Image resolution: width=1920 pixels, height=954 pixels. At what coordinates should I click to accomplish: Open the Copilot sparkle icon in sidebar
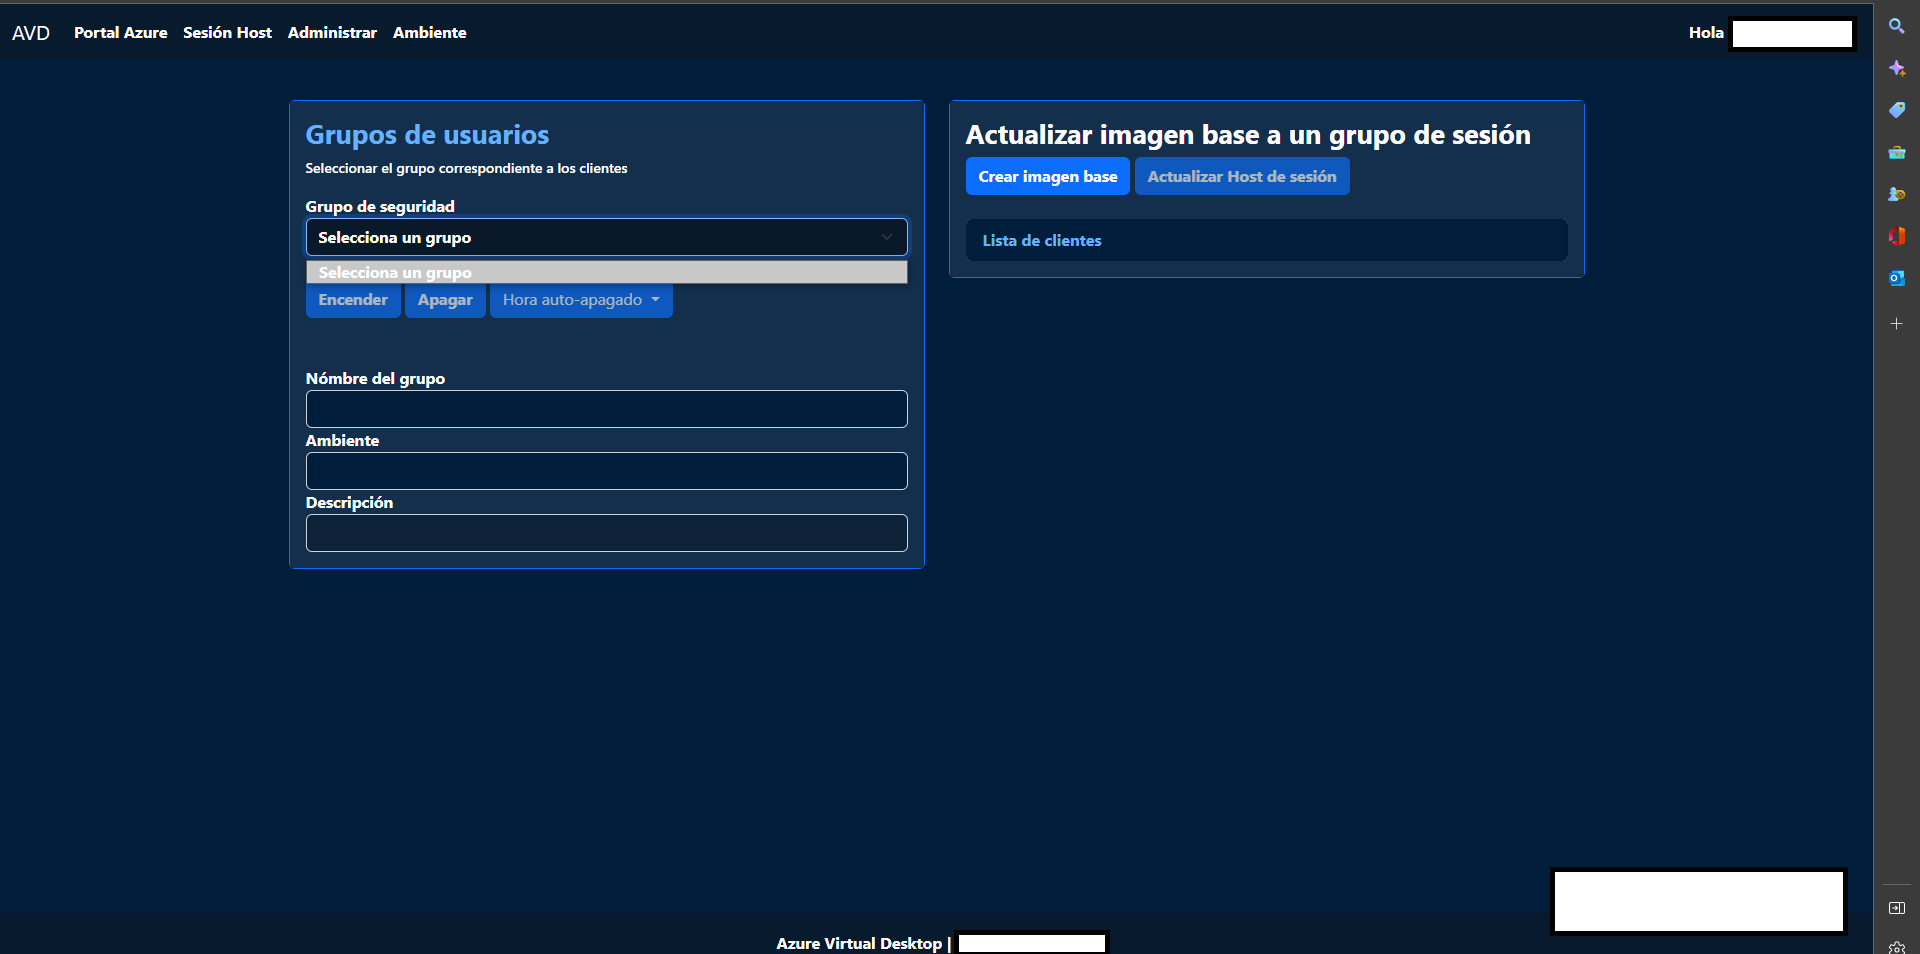tap(1896, 68)
